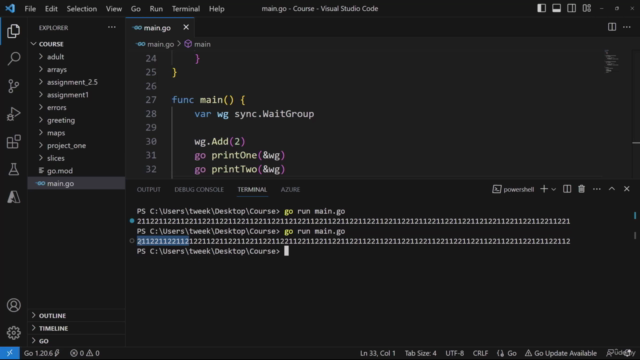The width and height of the screenshot is (640, 360).
Task: Open the Selection menu
Action: (x=82, y=9)
